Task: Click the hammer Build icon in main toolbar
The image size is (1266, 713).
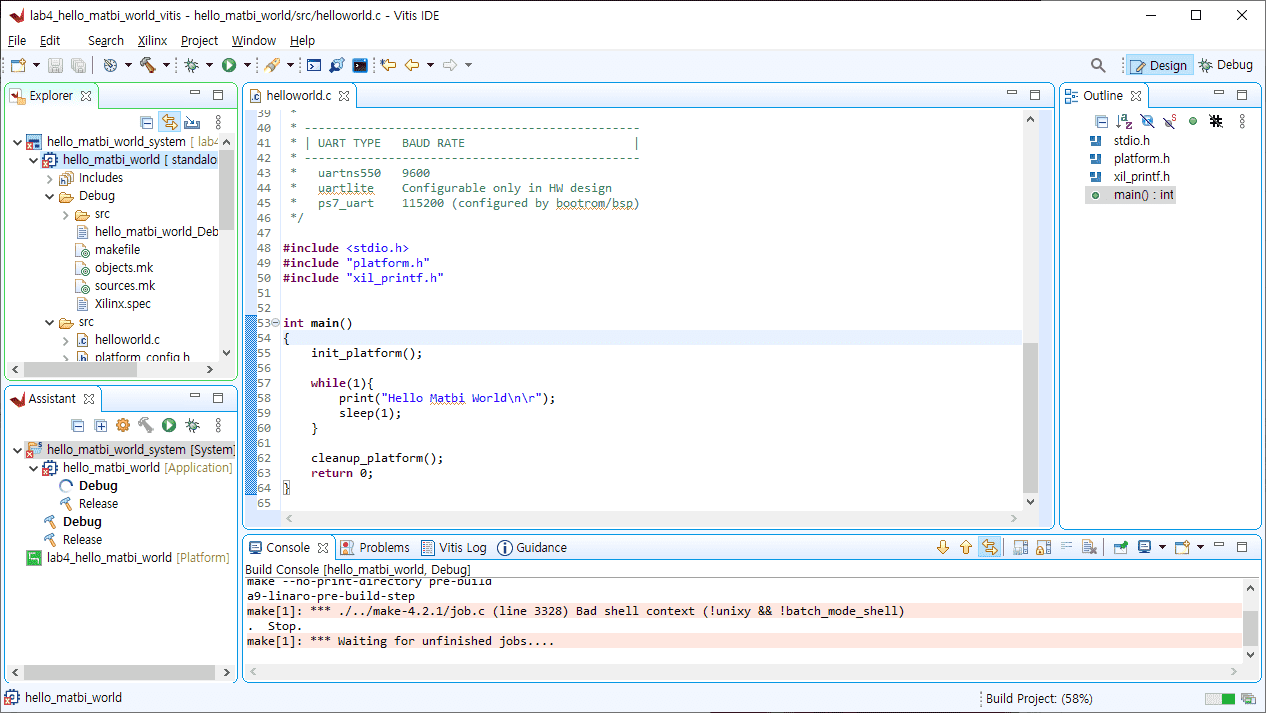Action: click(148, 65)
